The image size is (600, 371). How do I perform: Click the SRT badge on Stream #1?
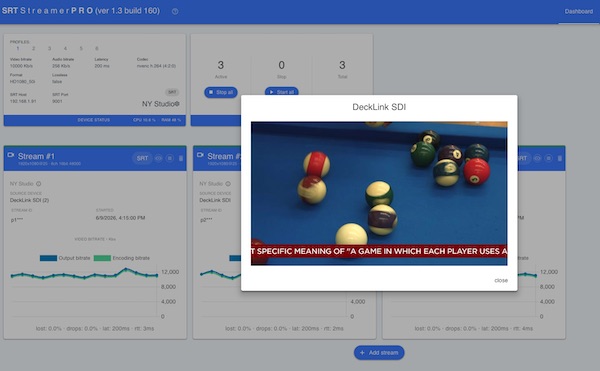coord(142,158)
